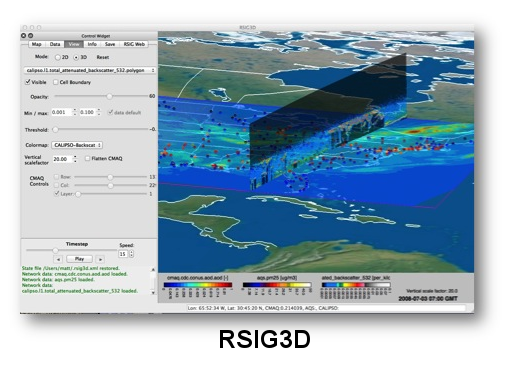Click the CMAQ Layer slider handle
Viewport: 509px width, 372px height.
(x=78, y=194)
